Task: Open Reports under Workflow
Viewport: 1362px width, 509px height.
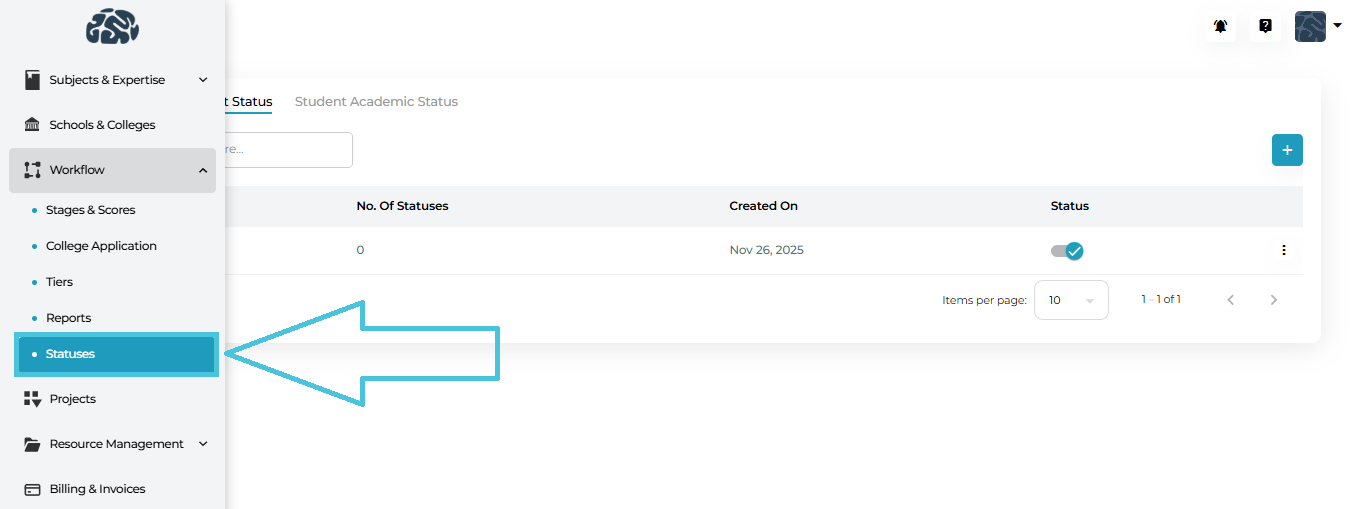Action: click(68, 318)
